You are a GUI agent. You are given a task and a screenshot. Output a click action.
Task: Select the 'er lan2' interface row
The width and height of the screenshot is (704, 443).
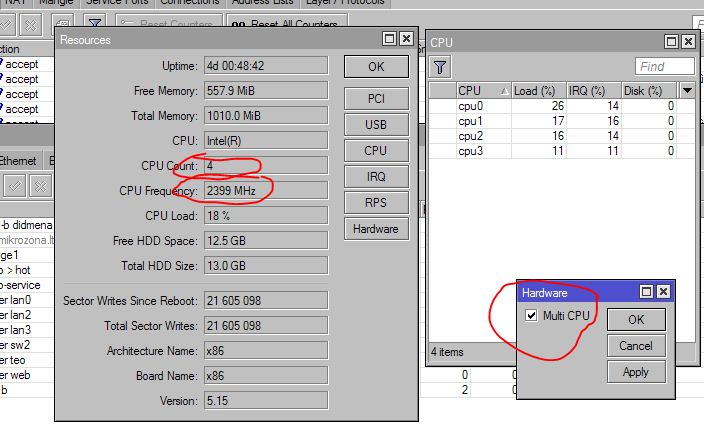27,315
